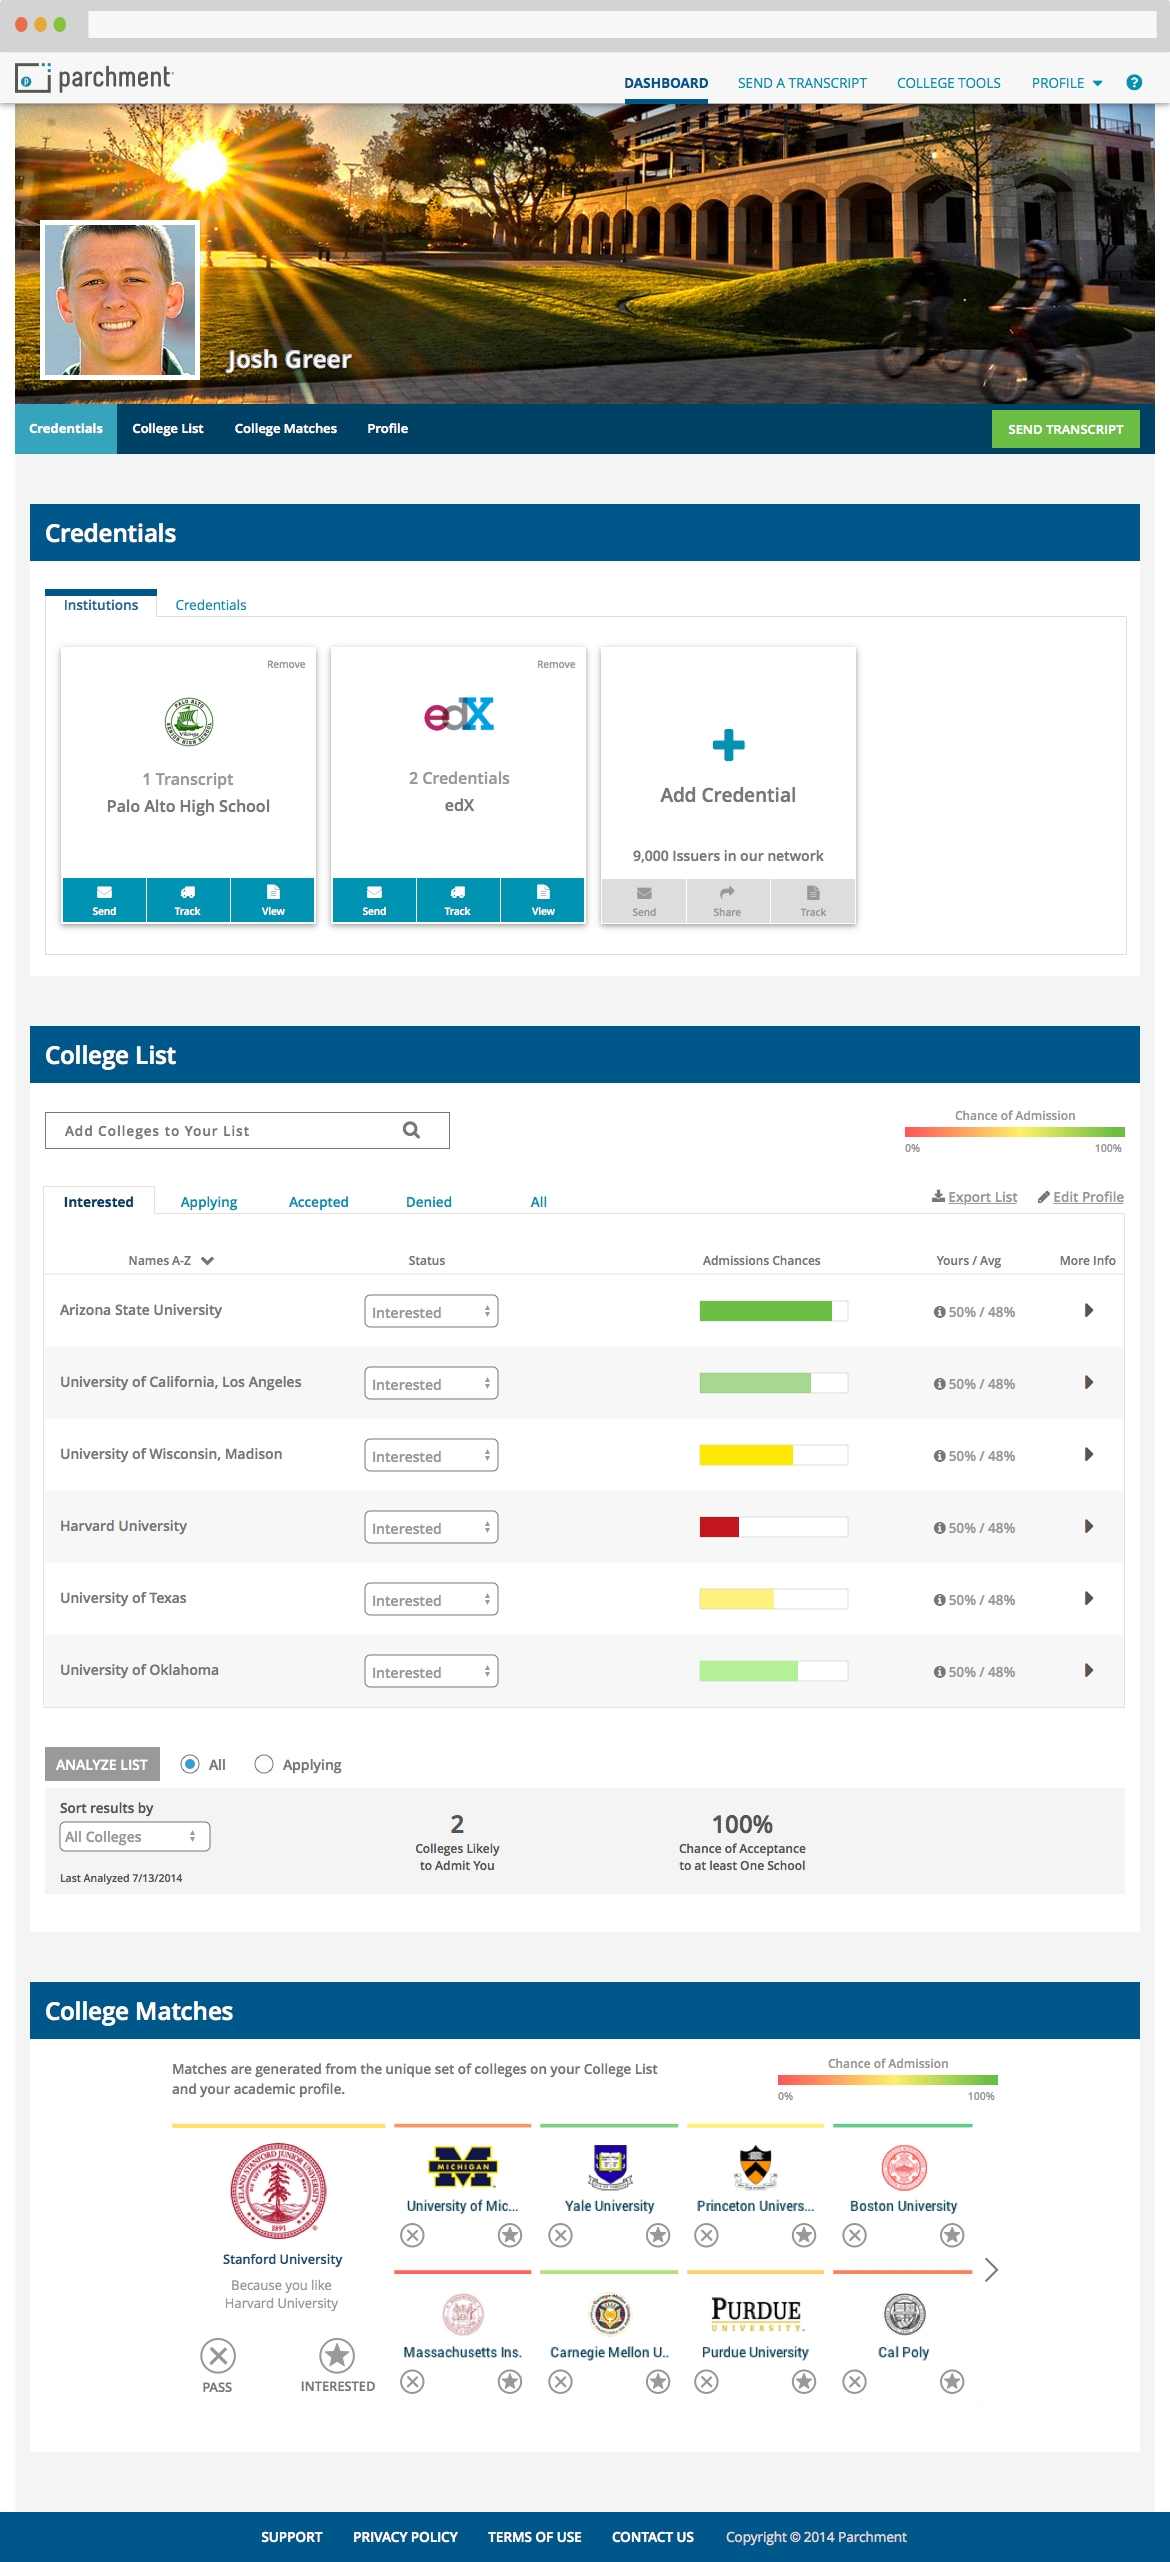1170x2562 pixels.
Task: Switch to College List profile tab
Action: 168,429
